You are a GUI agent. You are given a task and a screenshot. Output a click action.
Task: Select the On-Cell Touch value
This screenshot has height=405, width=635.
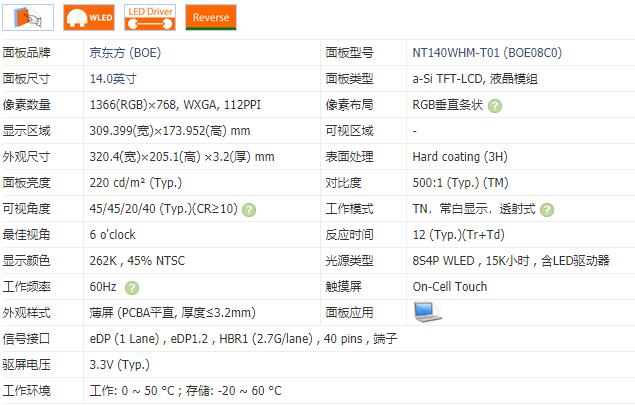pos(450,287)
